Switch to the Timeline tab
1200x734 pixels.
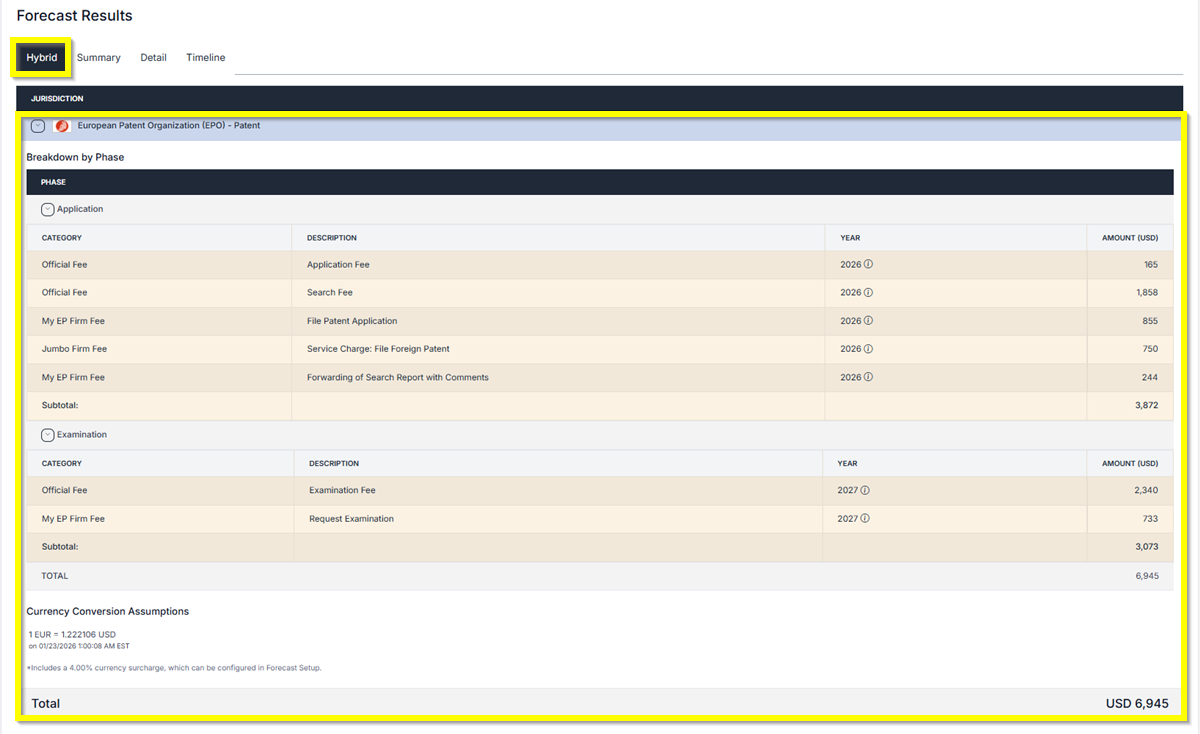coord(205,58)
